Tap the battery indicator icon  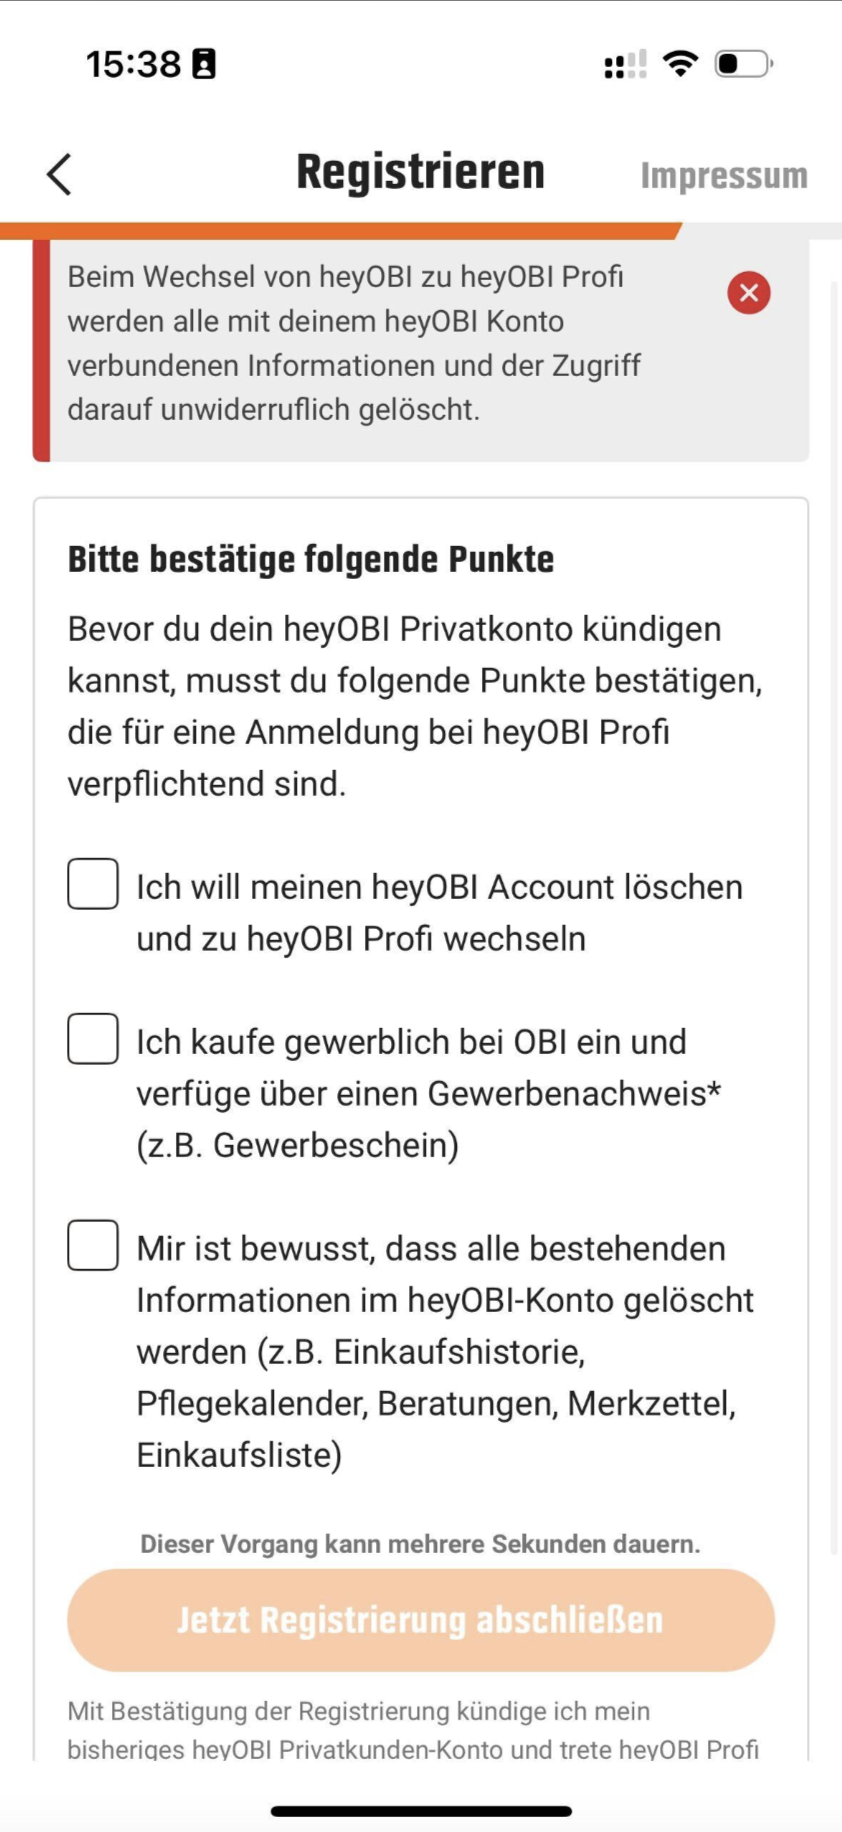743,64
